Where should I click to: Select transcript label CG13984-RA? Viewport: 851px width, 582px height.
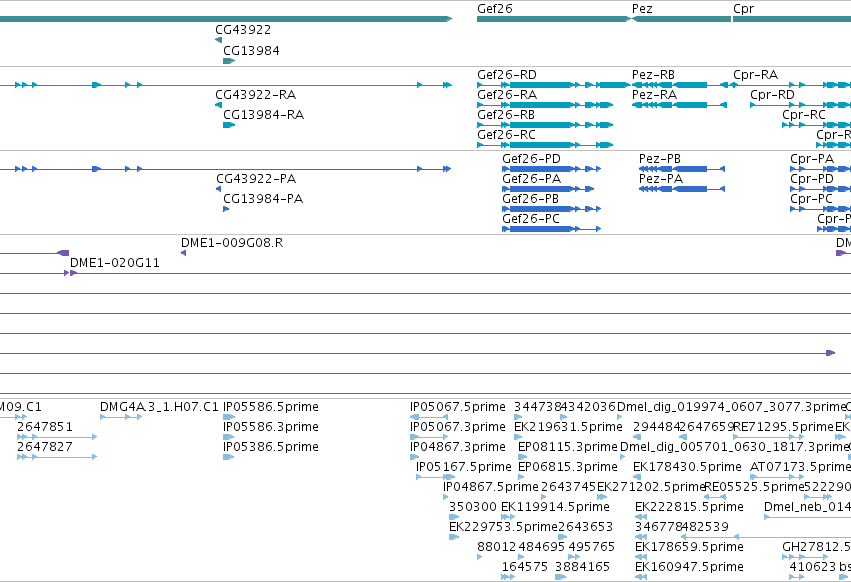[x=264, y=115]
